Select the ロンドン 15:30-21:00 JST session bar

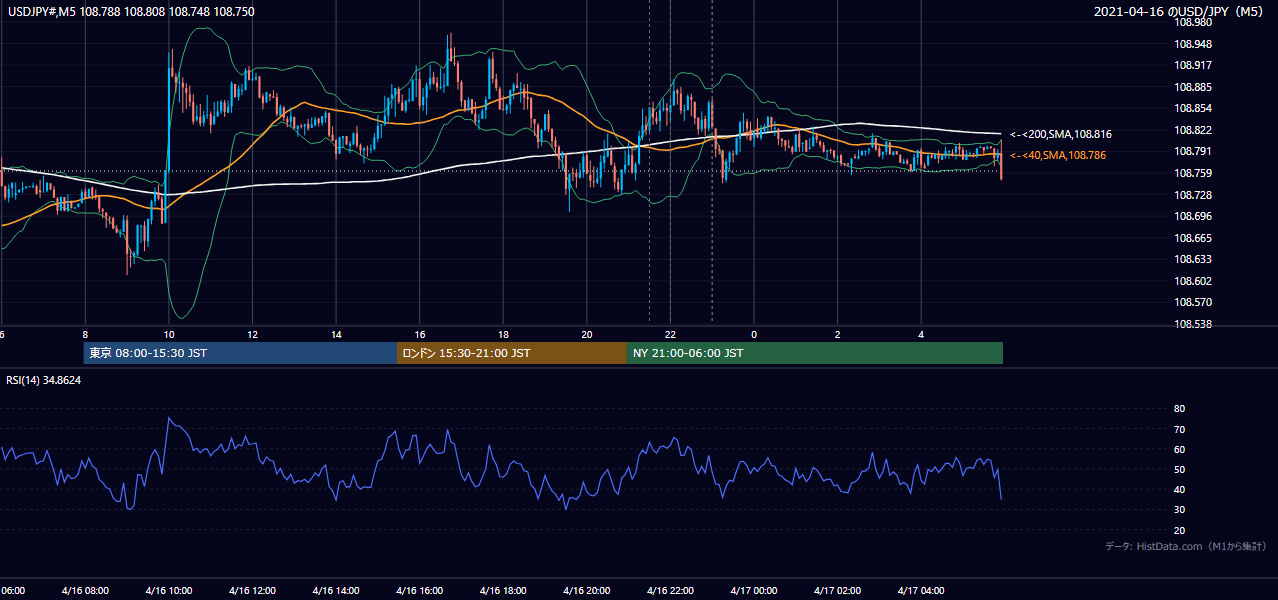tap(512, 353)
